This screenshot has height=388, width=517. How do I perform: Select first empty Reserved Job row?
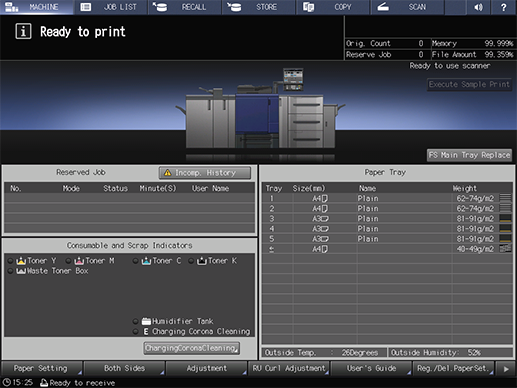coord(129,199)
